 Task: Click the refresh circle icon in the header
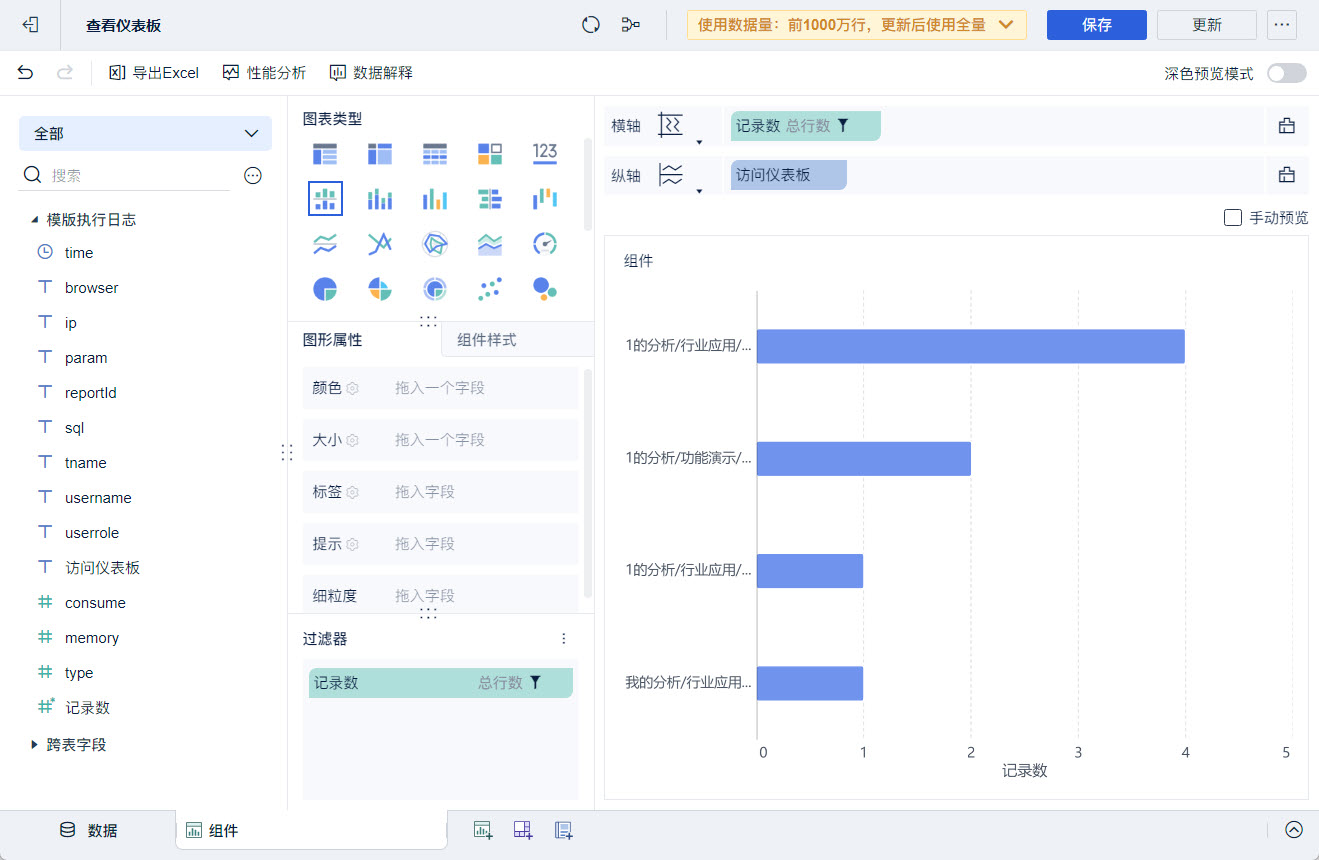click(591, 25)
